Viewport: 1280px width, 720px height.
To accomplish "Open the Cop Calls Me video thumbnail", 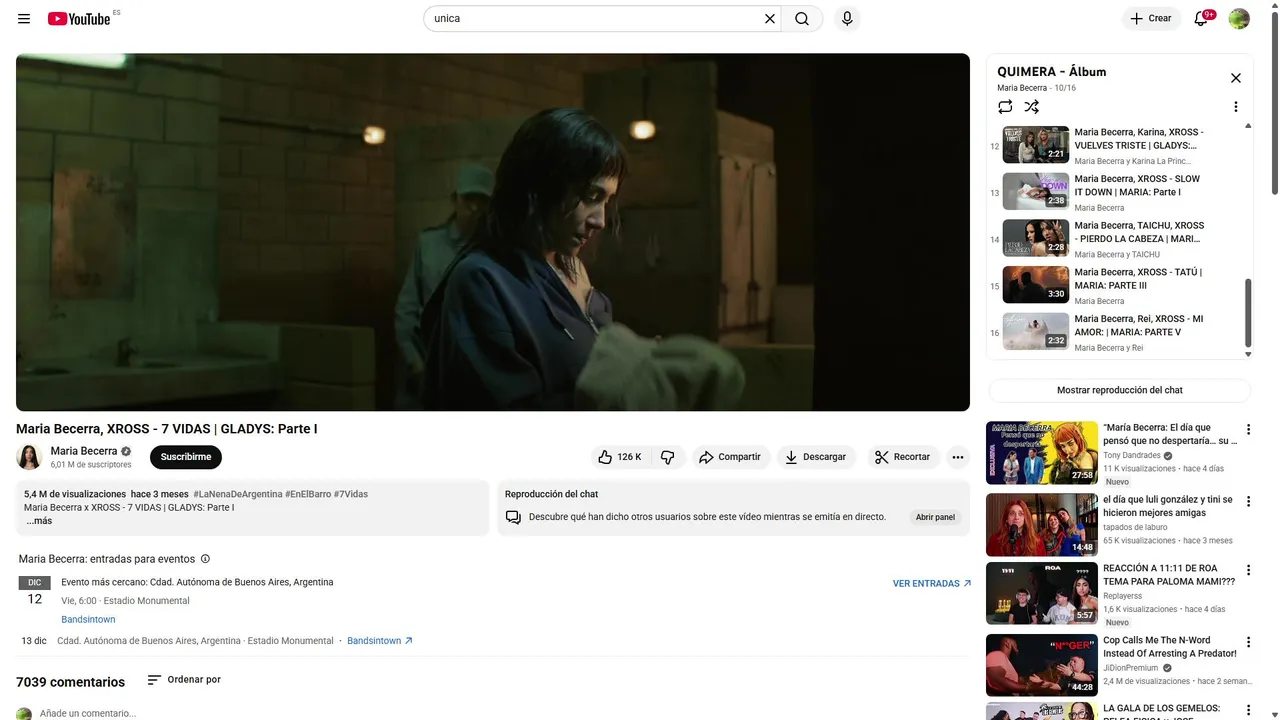I will (1042, 665).
